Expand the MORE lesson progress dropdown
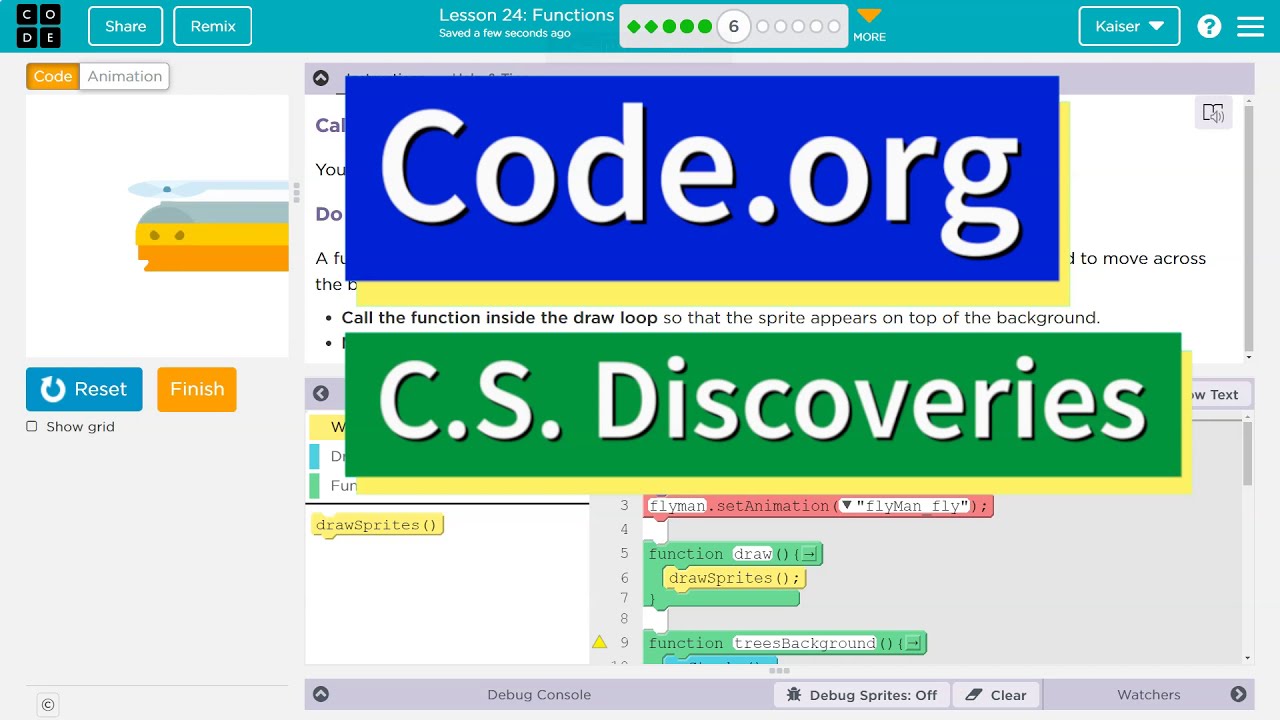This screenshot has width=1280, height=720. point(869,25)
